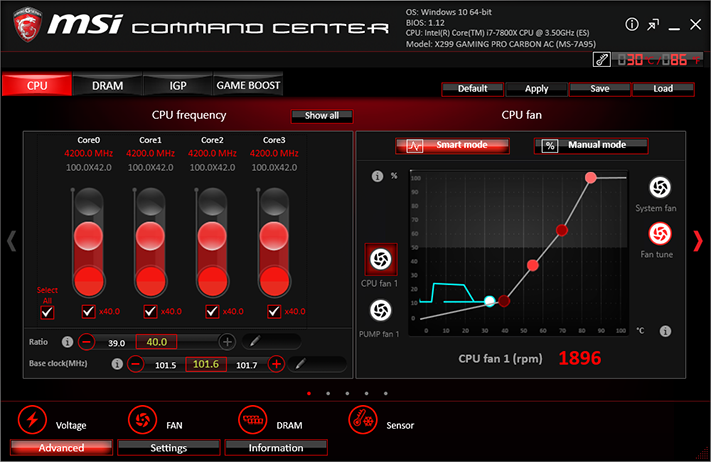
Task: Decrease Ratio with minus button
Action: pos(86,342)
